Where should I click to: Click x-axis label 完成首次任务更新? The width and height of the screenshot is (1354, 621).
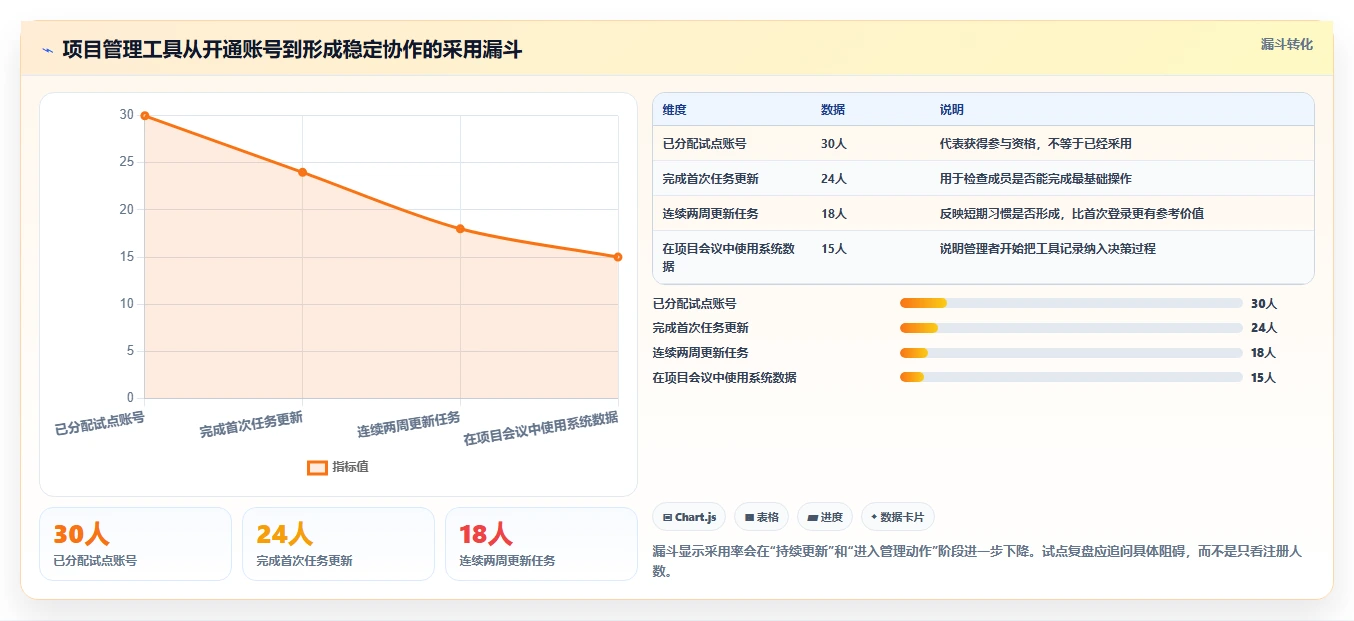coord(251,425)
